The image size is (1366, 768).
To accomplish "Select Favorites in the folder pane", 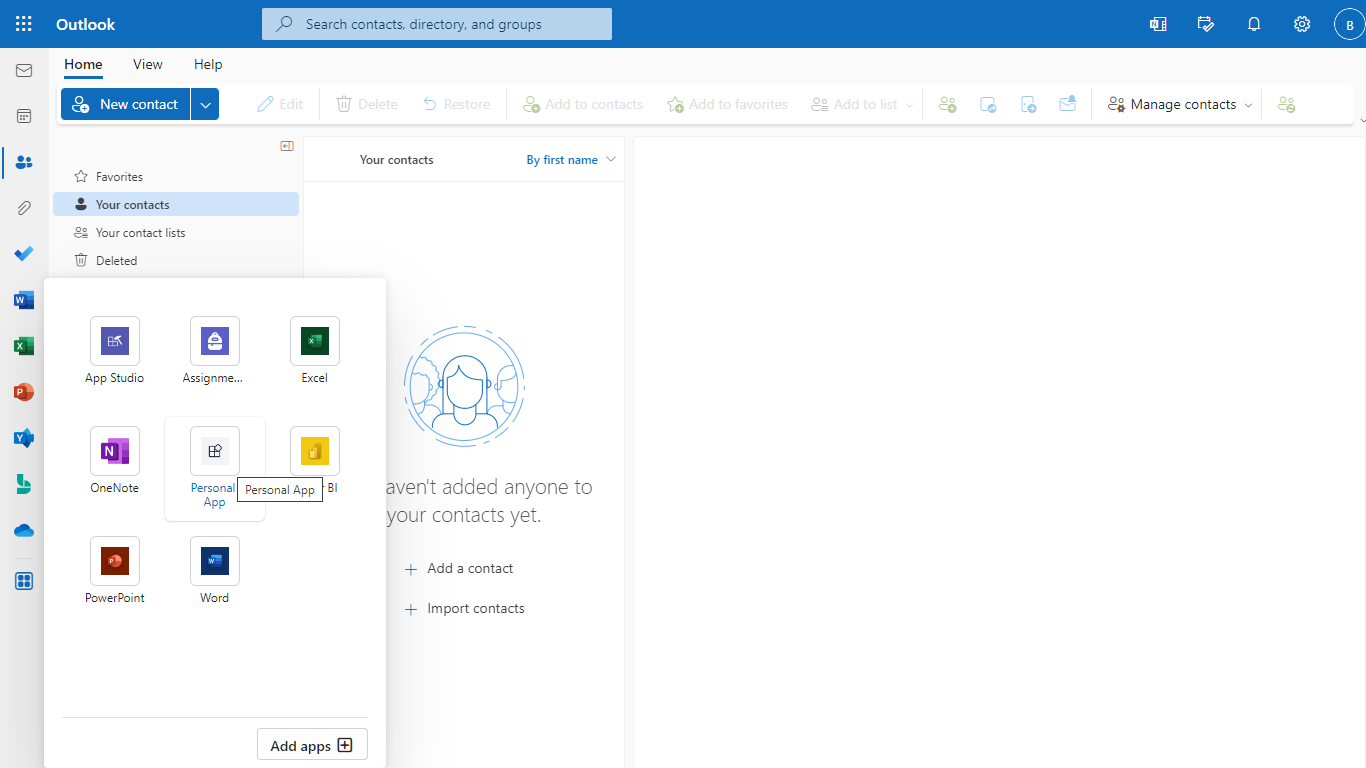I will 176,176.
